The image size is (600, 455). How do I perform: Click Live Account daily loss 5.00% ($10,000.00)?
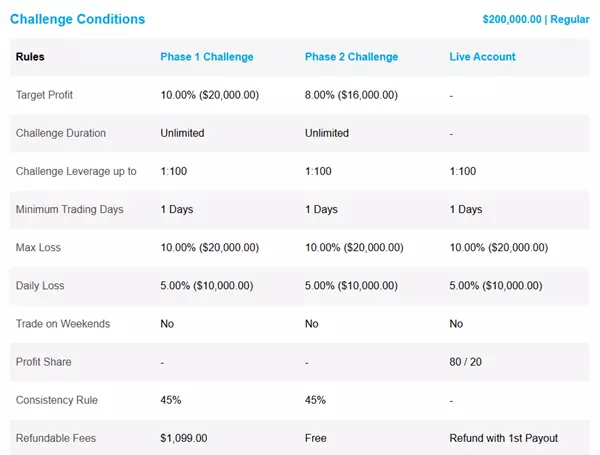[496, 285]
